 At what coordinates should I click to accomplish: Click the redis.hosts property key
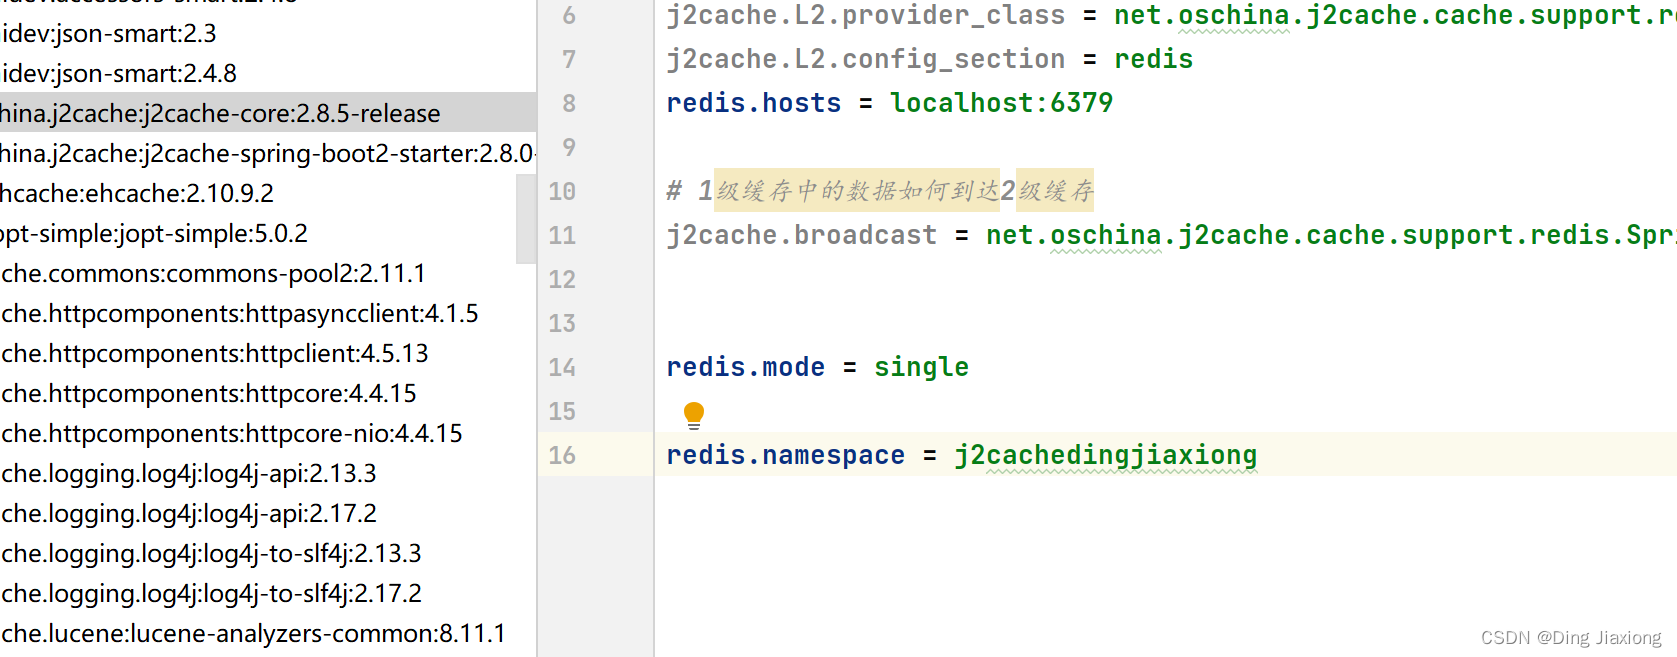(x=754, y=103)
